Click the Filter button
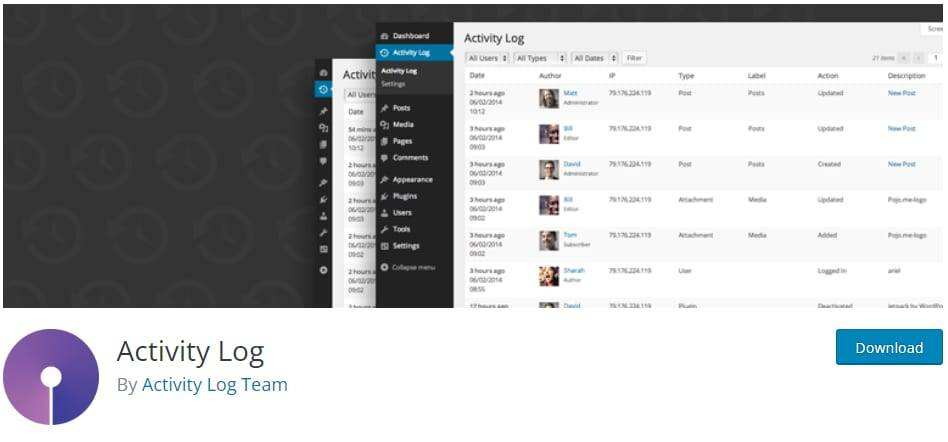 click(634, 58)
